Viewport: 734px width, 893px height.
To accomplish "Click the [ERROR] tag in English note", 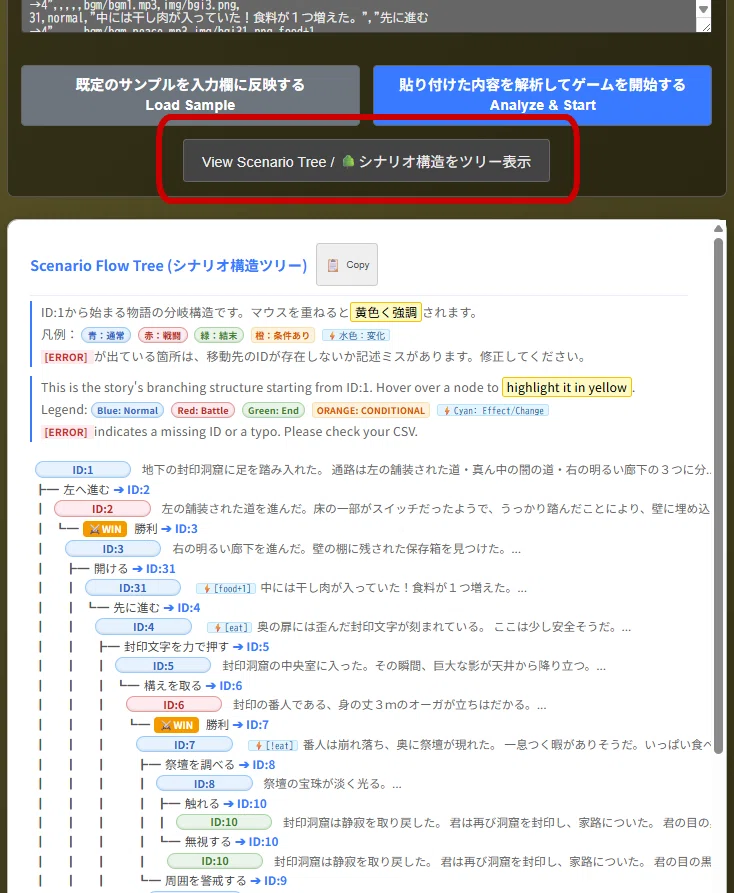I will 66,432.
